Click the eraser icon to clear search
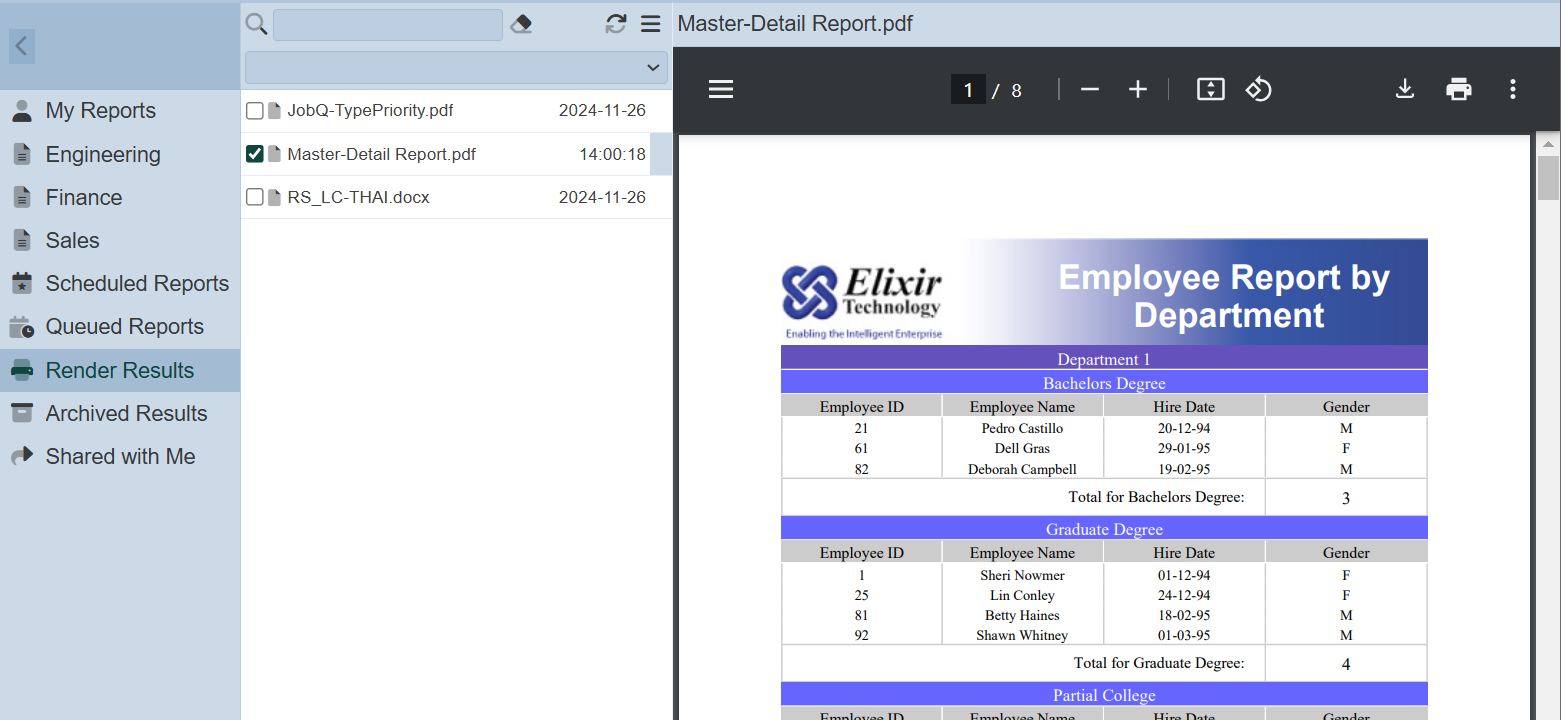Image resolution: width=1561 pixels, height=720 pixels. [521, 25]
